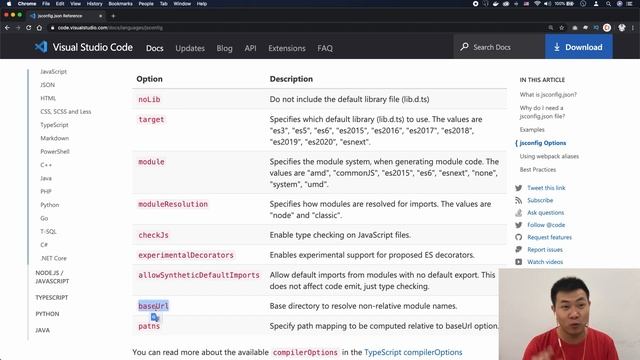
Task: Expand the JAVA sidebar section
Action: pyautogui.click(x=42, y=330)
